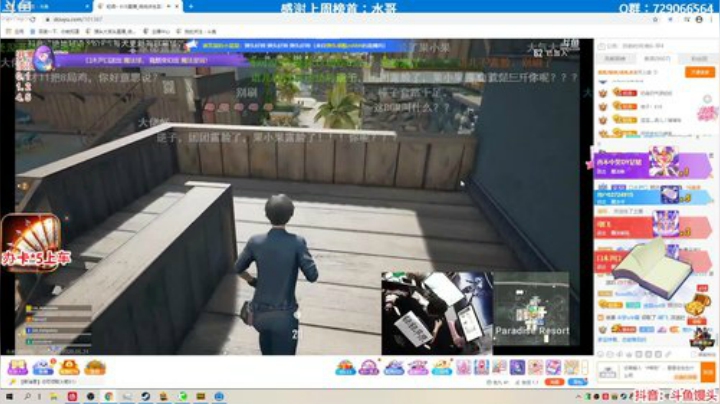Click the purple egg mascot icon on video

43,60
